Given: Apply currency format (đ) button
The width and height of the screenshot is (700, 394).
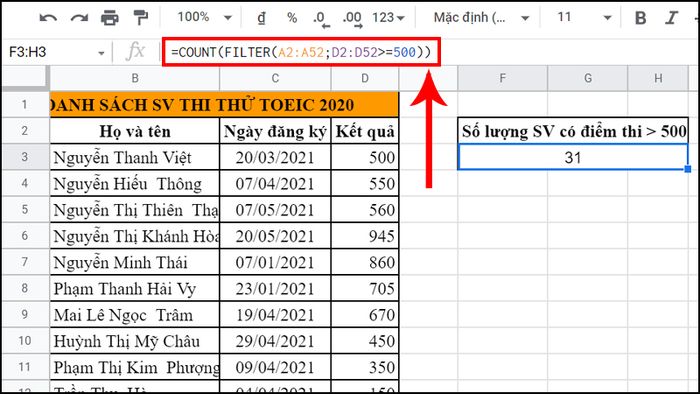Looking at the screenshot, I should [262, 18].
